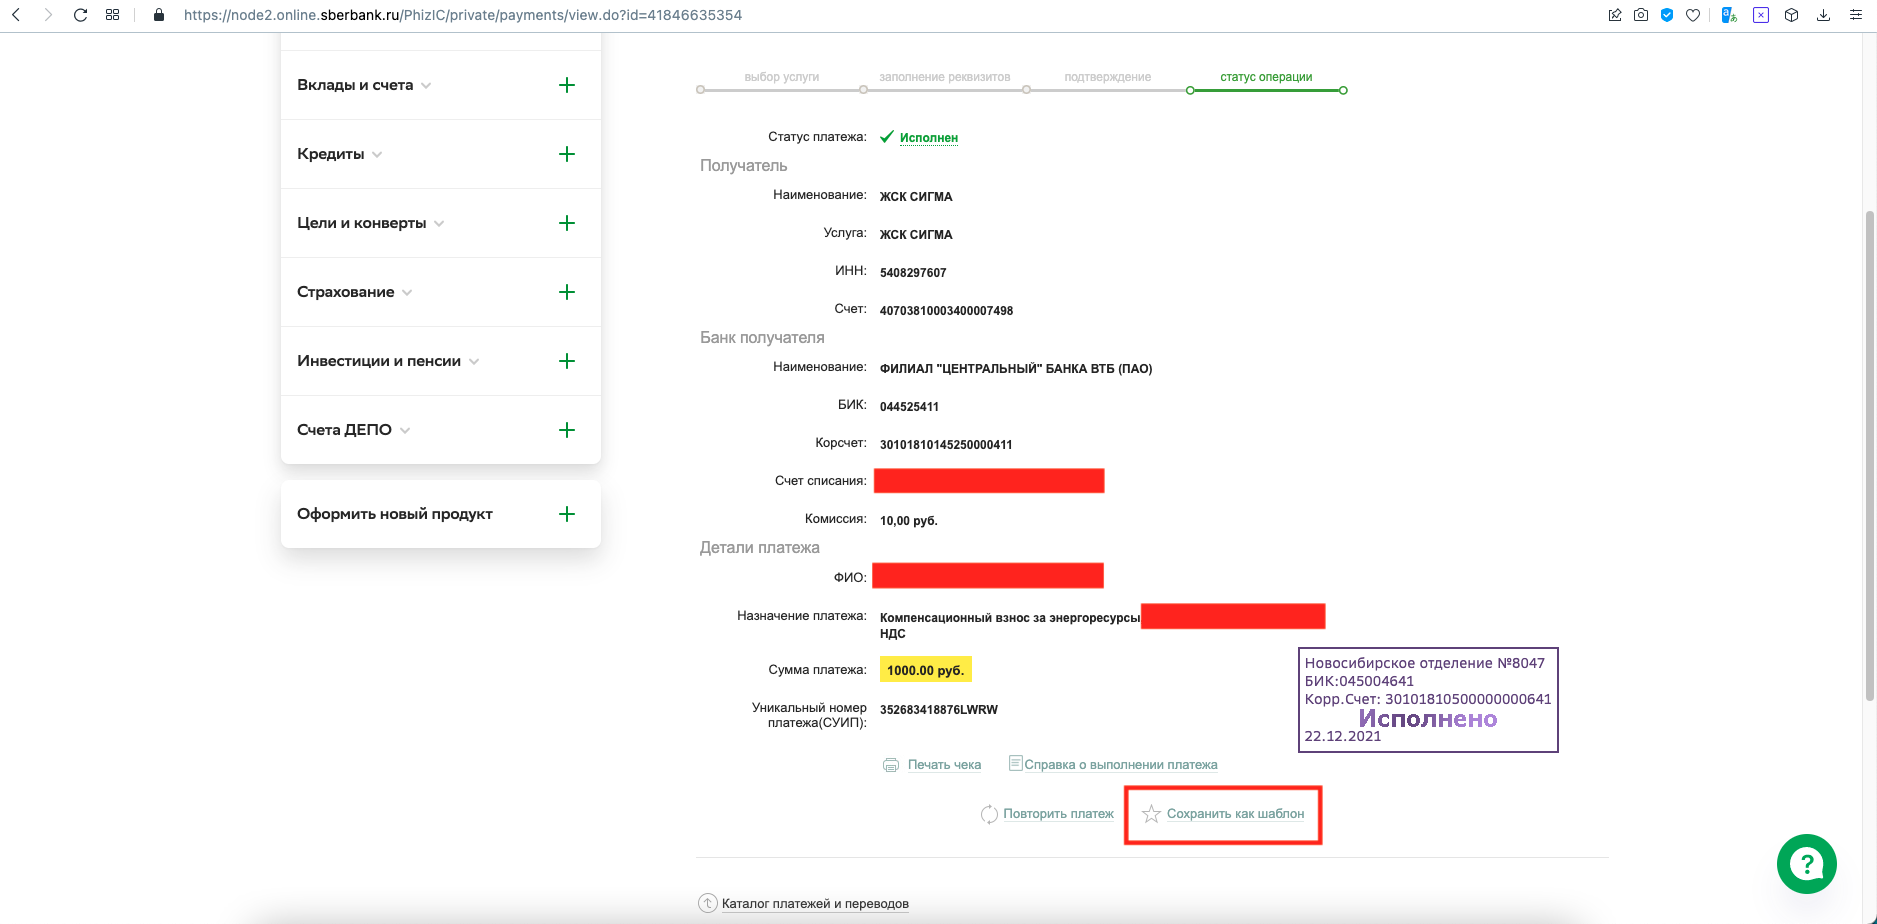
Task: Click the plus icon next to Счета ДЕПО
Action: point(567,430)
